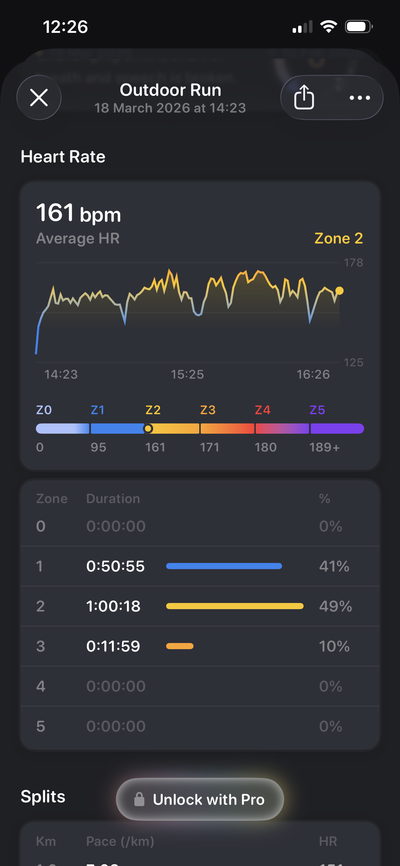Tap the share icon
The image size is (400, 866).
coord(304,98)
